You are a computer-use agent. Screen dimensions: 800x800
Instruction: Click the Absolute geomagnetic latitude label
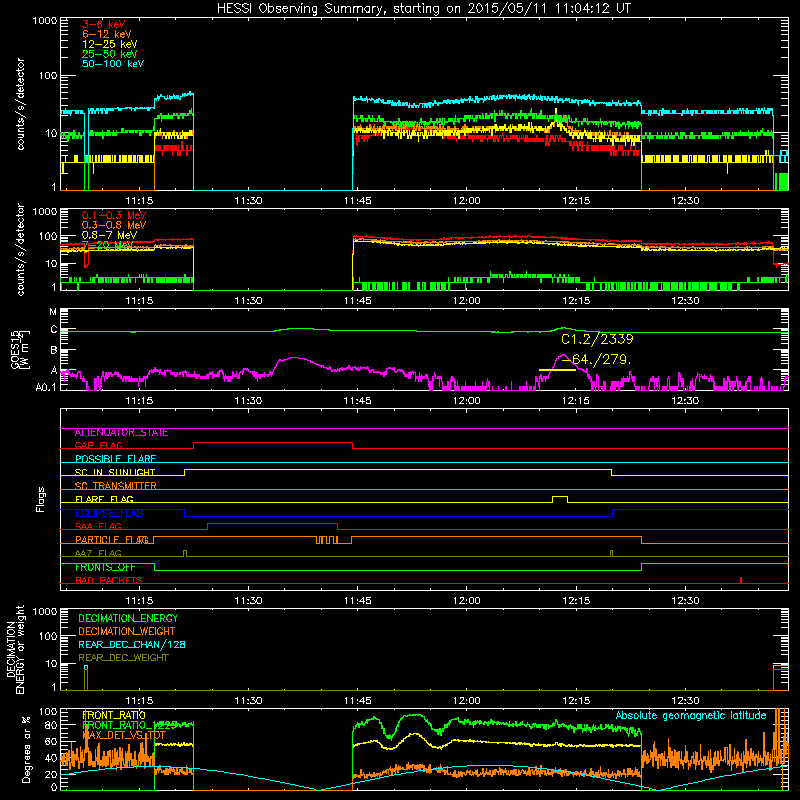(x=691, y=716)
